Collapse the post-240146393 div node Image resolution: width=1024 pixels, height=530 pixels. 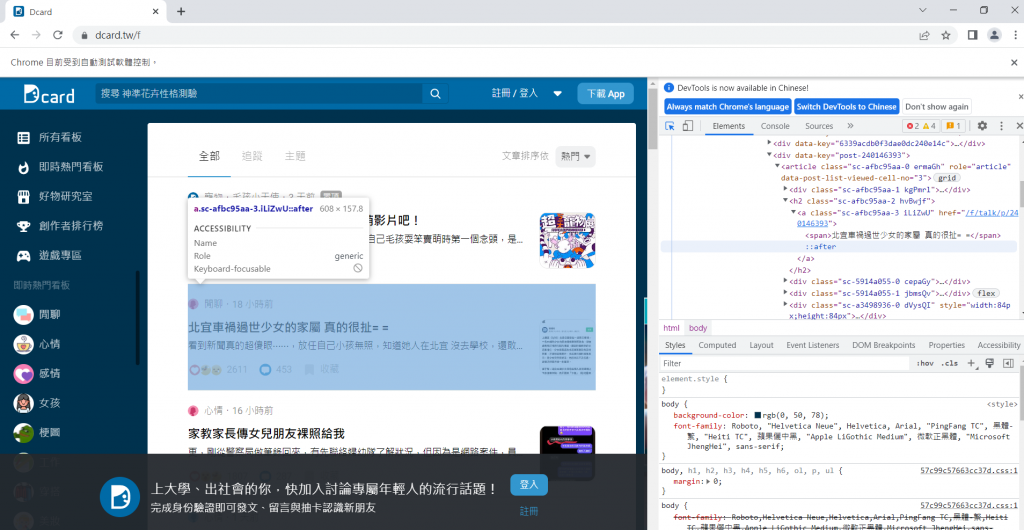(x=770, y=155)
